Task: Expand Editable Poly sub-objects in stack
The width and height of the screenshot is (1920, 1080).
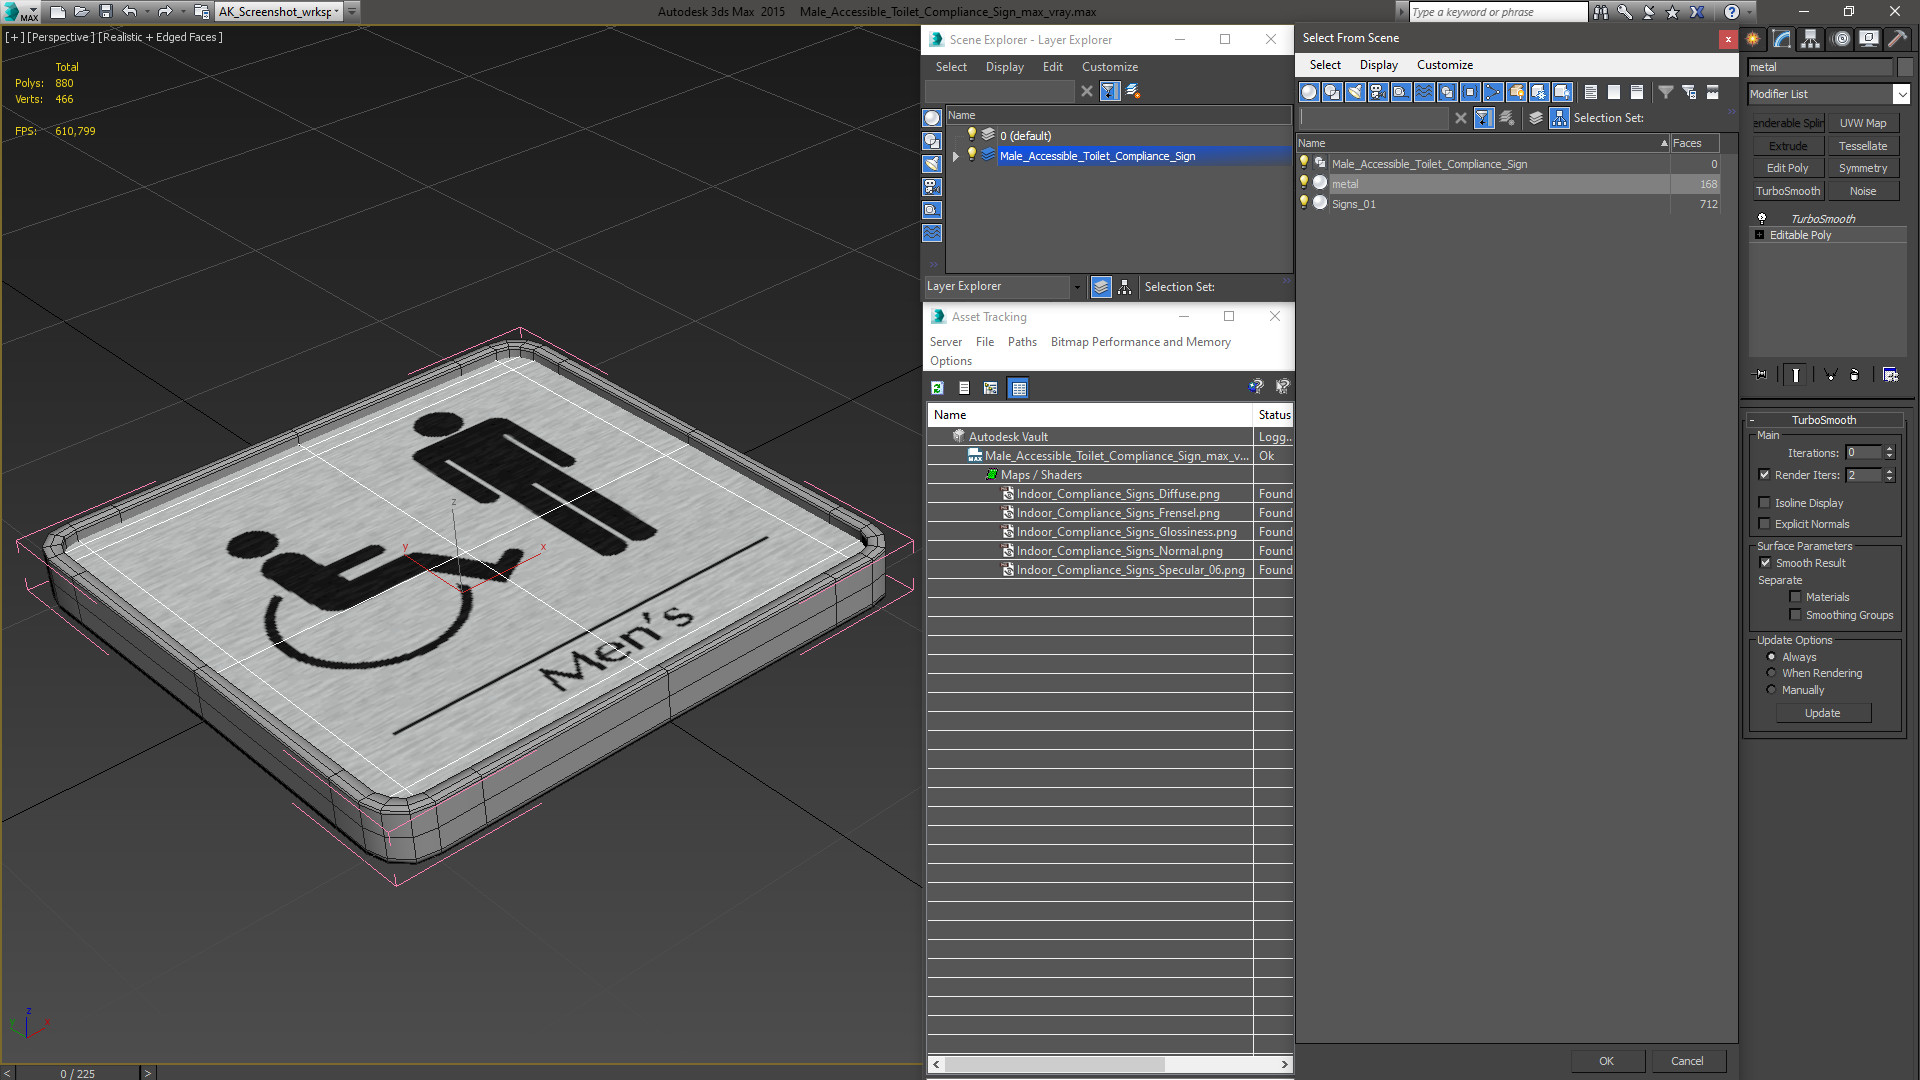Action: pyautogui.click(x=1759, y=235)
